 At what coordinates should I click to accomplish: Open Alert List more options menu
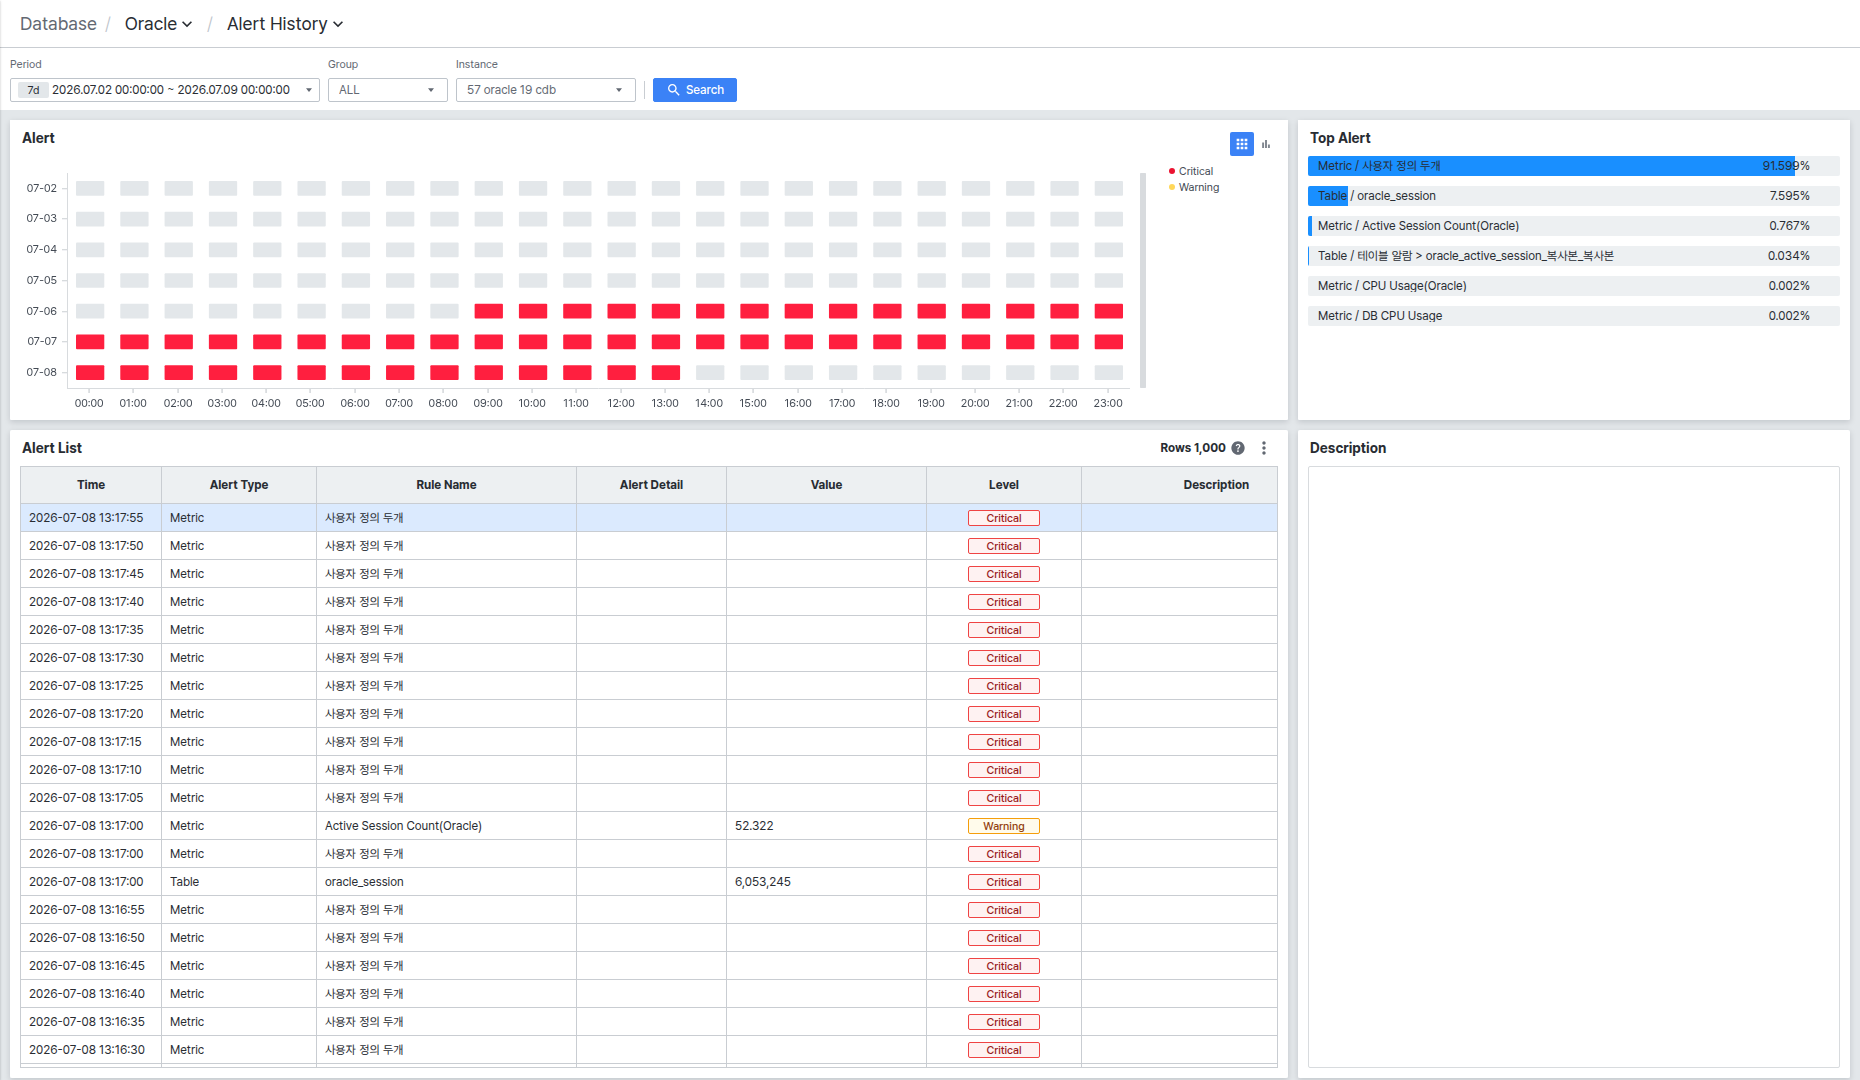coord(1264,448)
